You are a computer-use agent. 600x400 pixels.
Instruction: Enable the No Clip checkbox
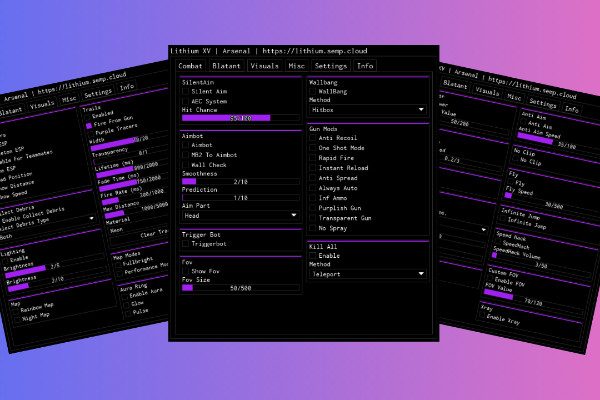(517, 159)
